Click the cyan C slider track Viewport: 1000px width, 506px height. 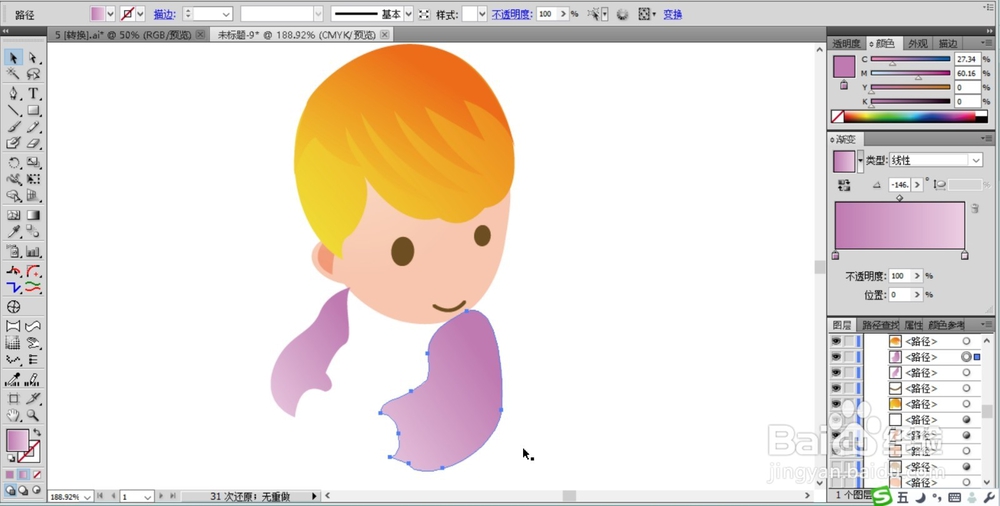tap(910, 59)
